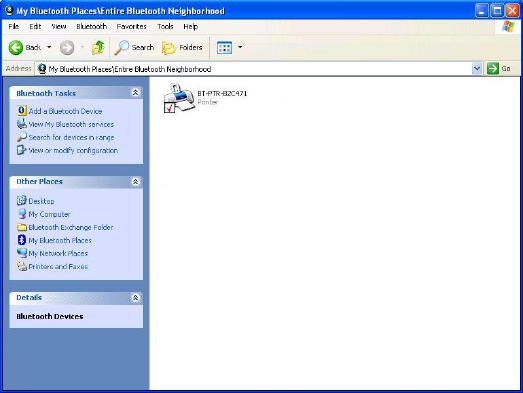Go to Desktop link

(x=41, y=201)
